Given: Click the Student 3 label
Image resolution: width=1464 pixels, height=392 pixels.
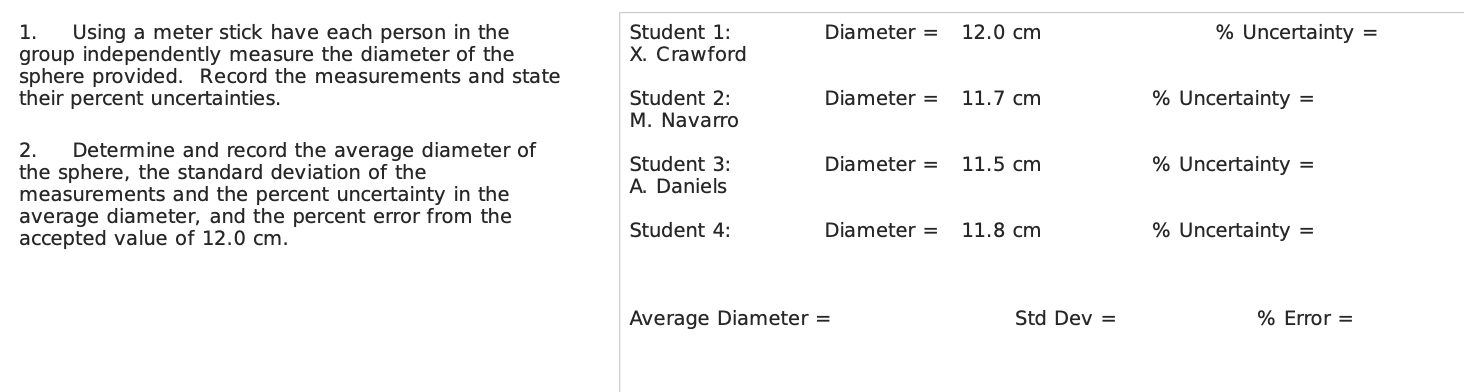Looking at the screenshot, I should (x=680, y=164).
